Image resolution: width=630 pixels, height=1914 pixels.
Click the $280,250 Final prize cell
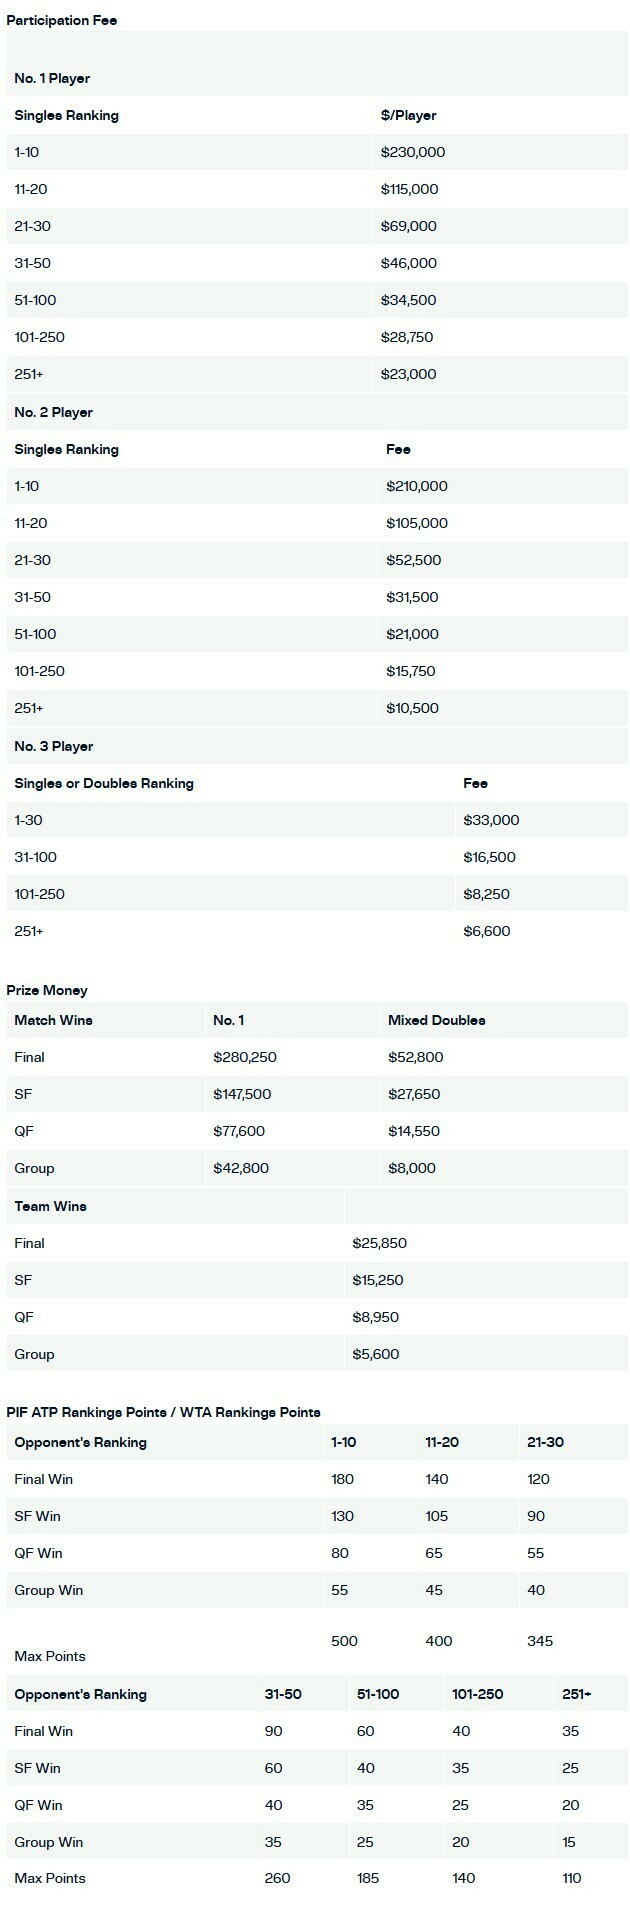click(x=244, y=1057)
